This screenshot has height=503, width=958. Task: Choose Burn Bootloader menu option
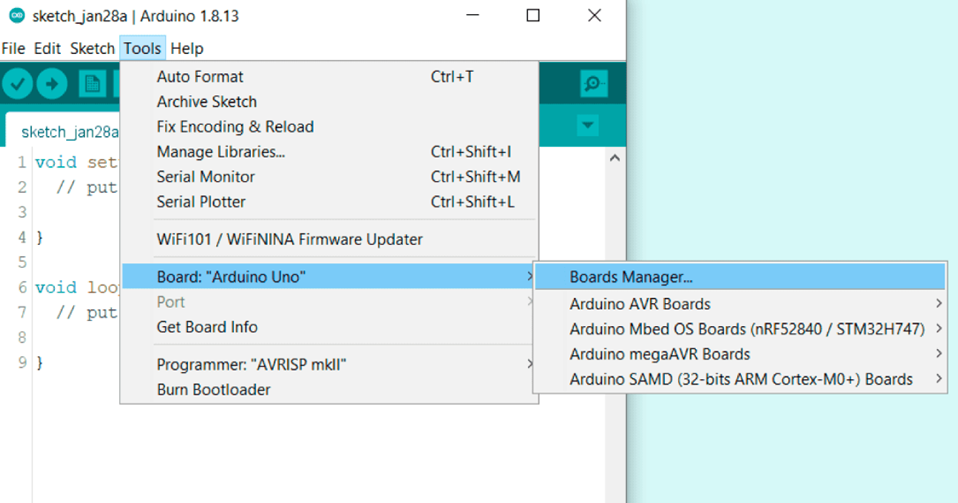pos(213,390)
